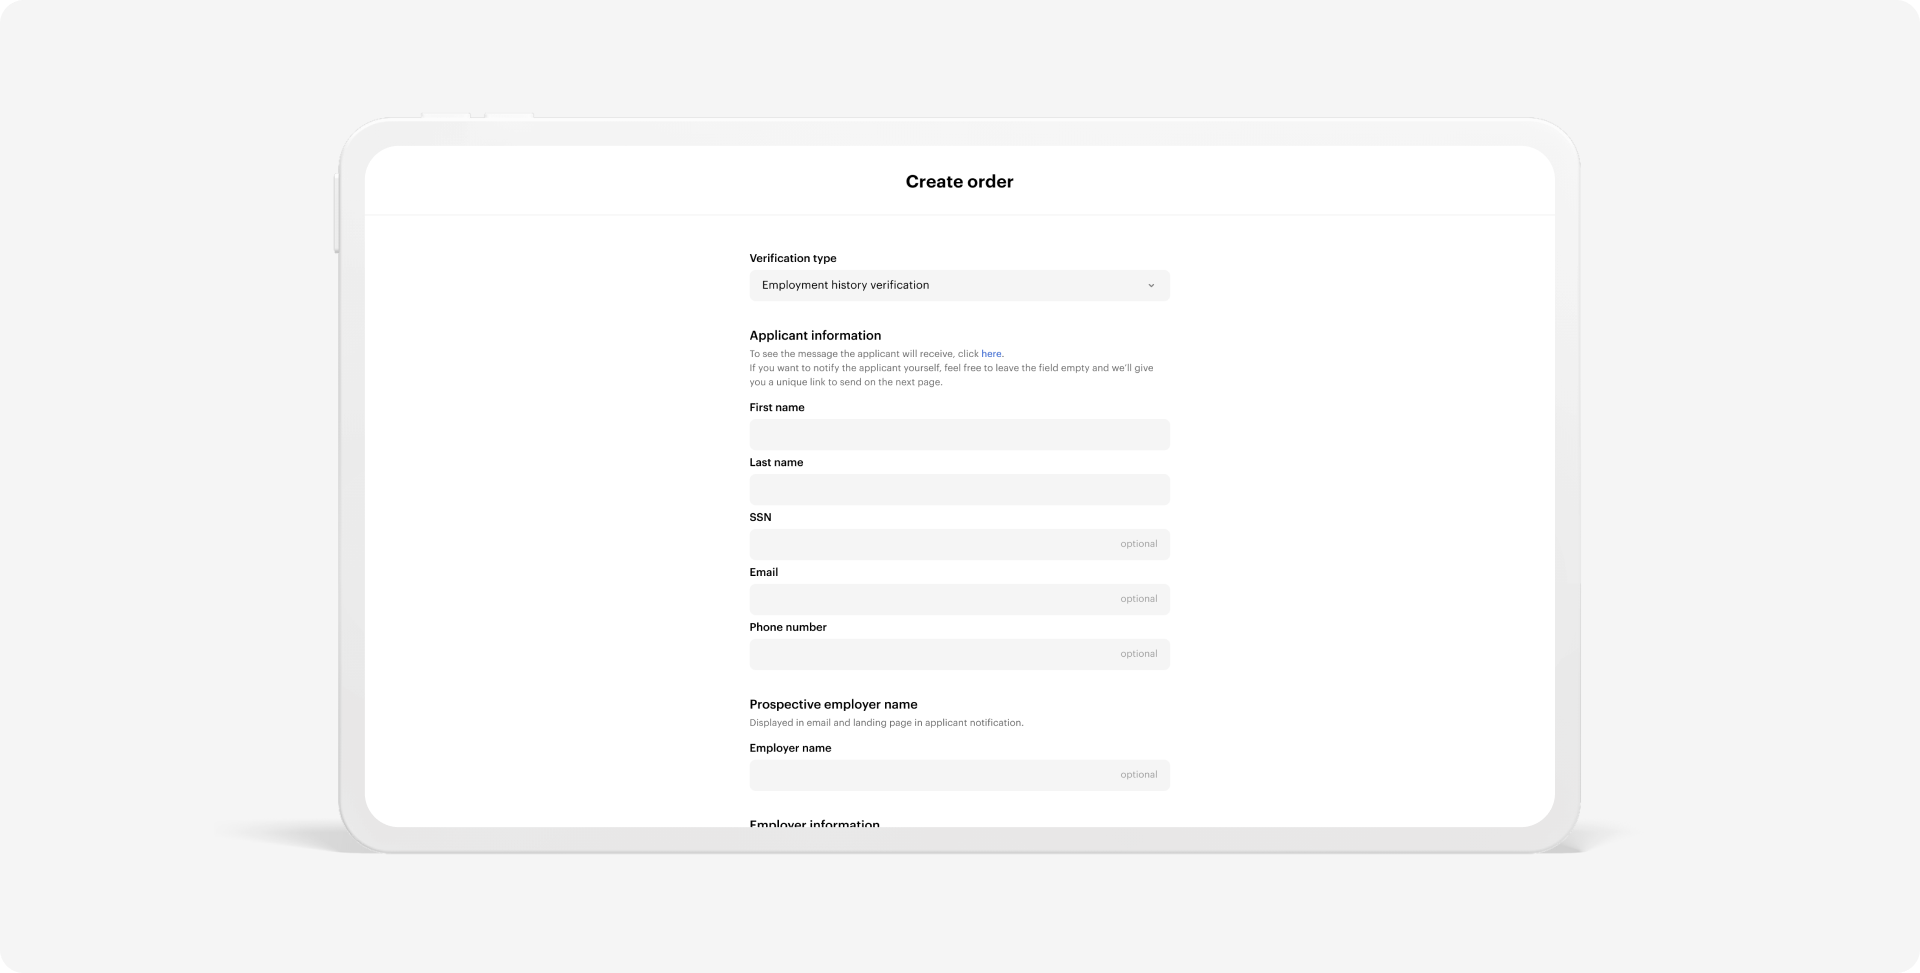Screen dimensions: 1920x973
Task: Select the Phone number input field
Action: (x=959, y=655)
